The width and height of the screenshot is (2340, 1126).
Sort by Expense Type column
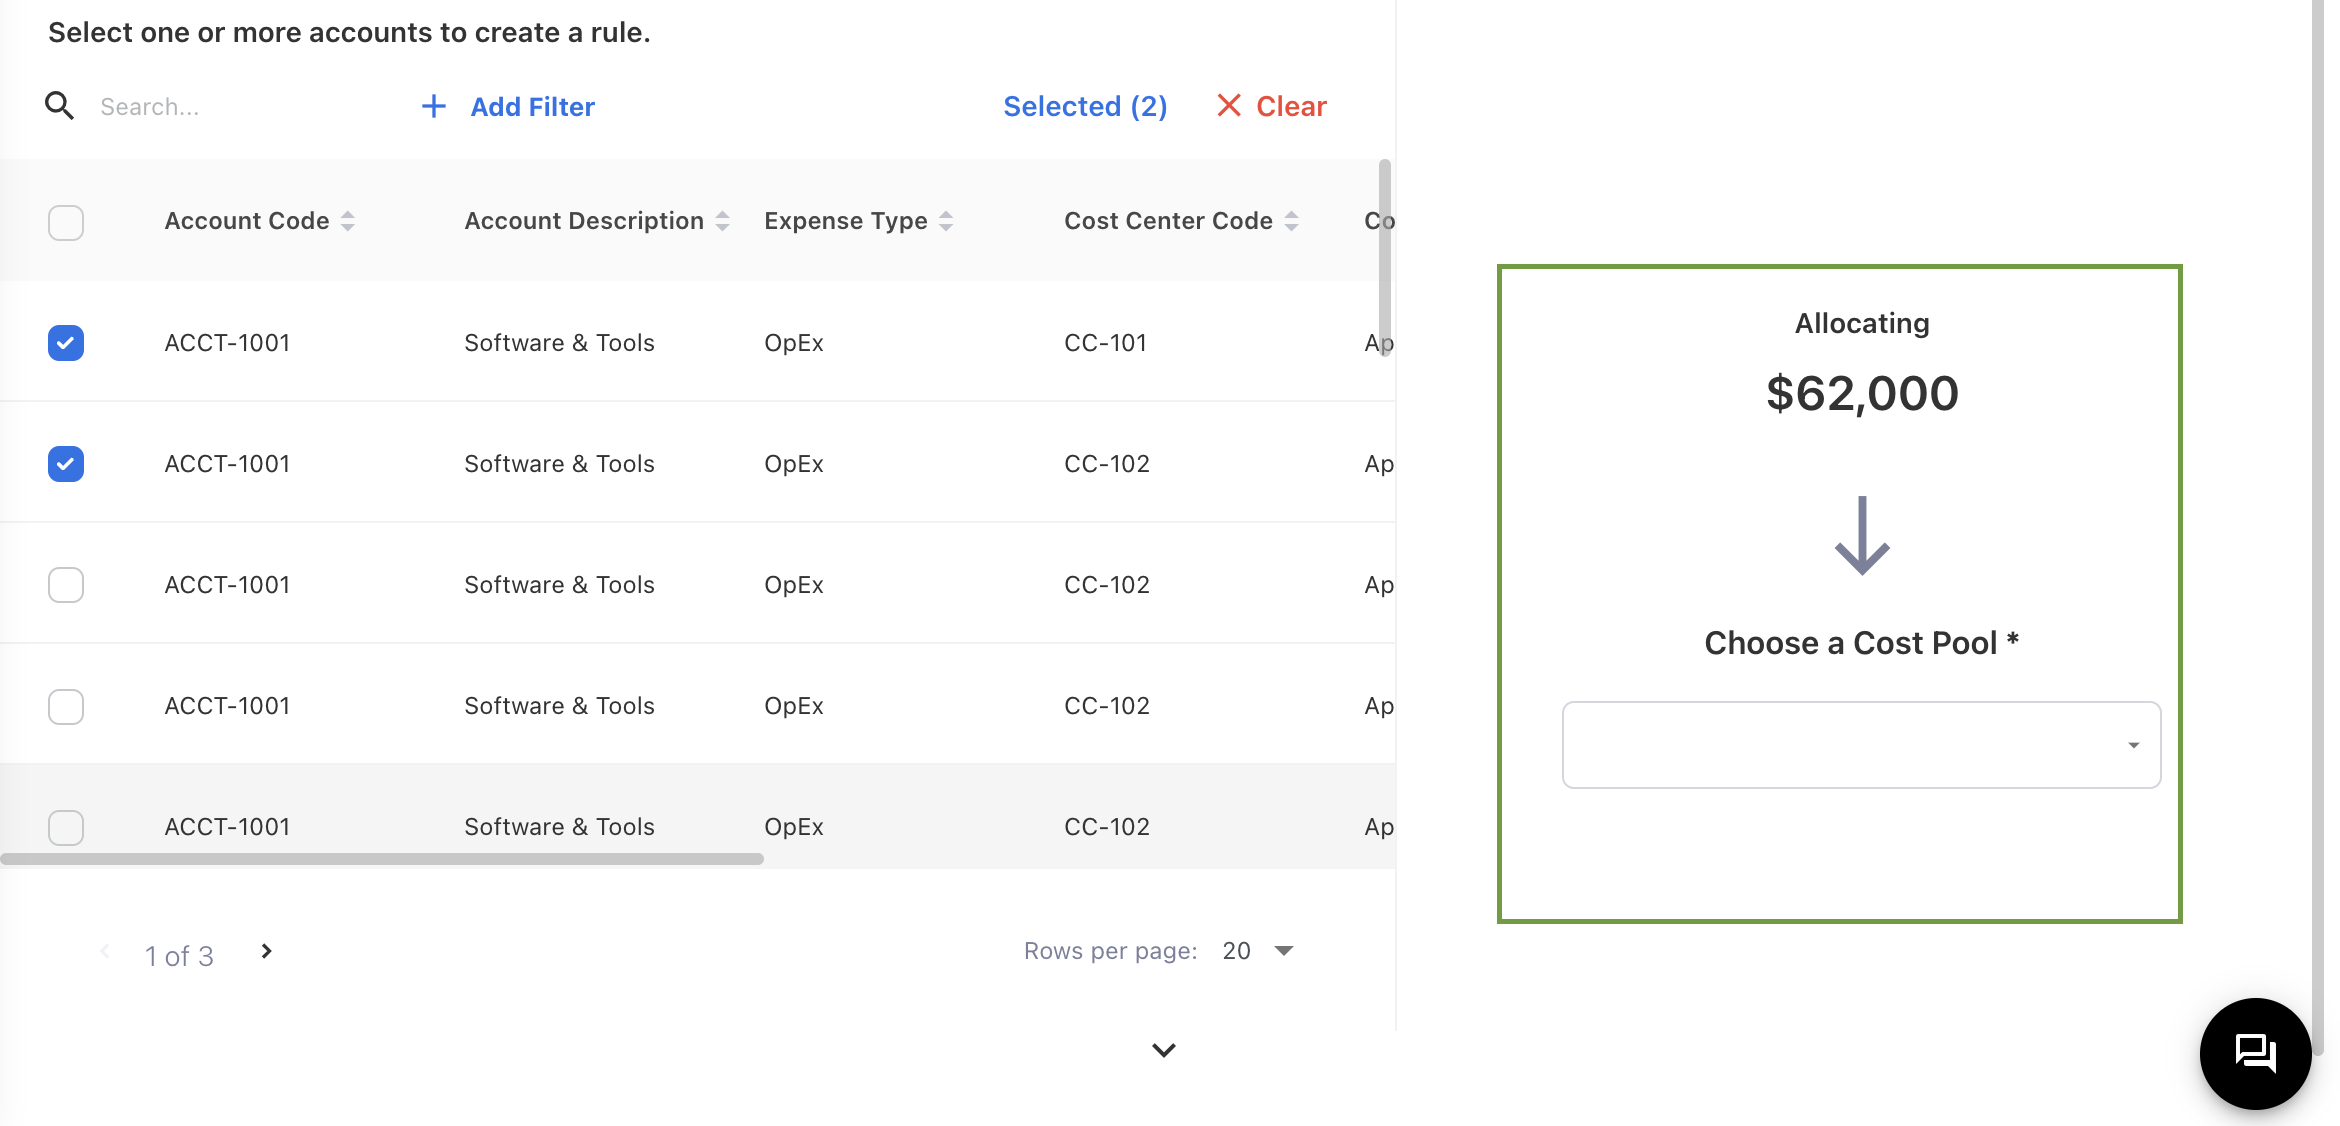pos(946,221)
